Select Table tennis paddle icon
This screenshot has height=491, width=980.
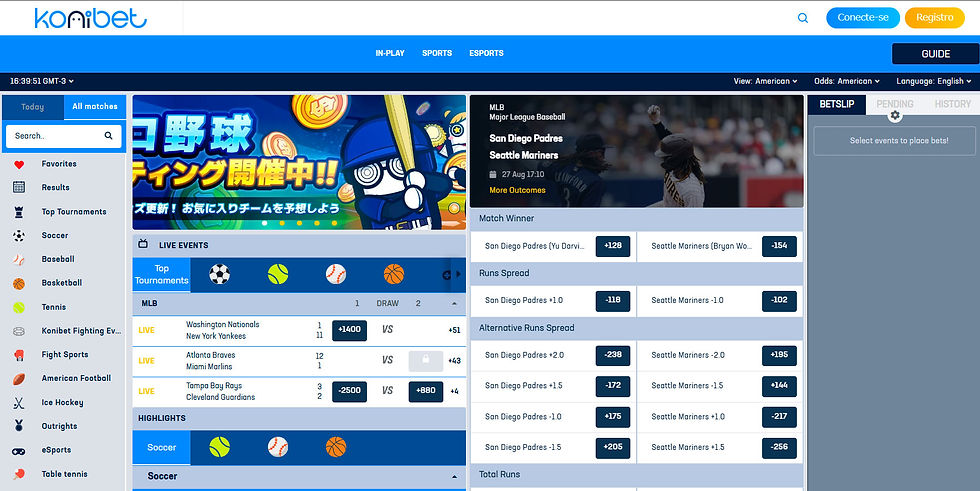pyautogui.click(x=19, y=474)
